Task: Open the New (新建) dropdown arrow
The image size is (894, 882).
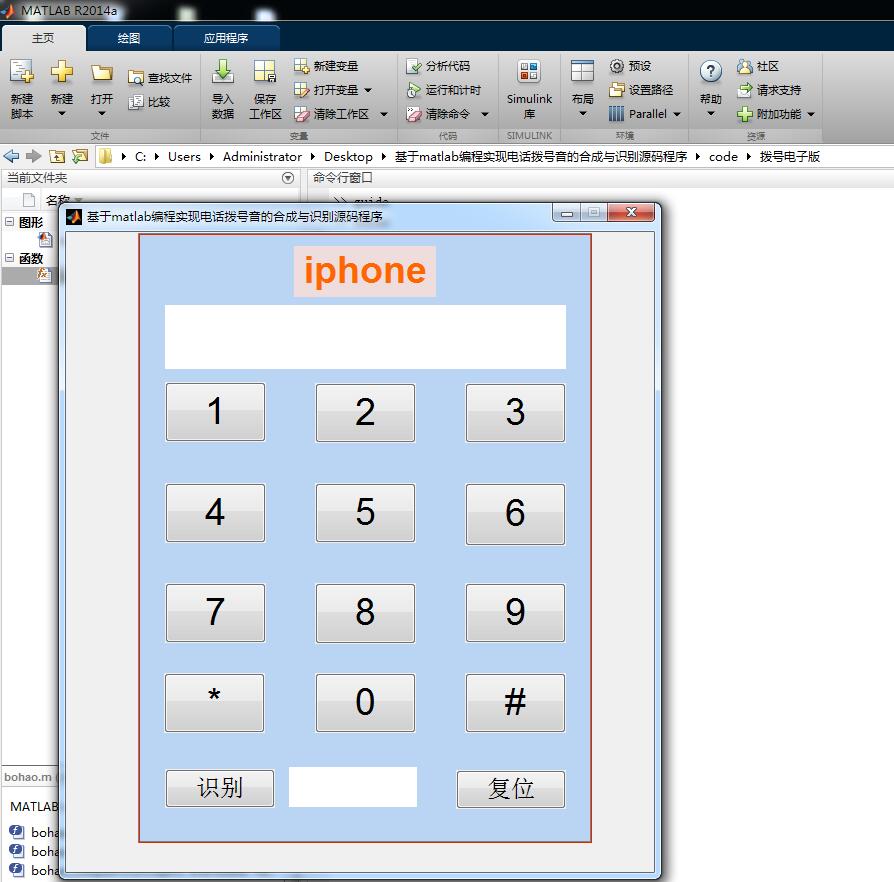Action: click(x=62, y=113)
